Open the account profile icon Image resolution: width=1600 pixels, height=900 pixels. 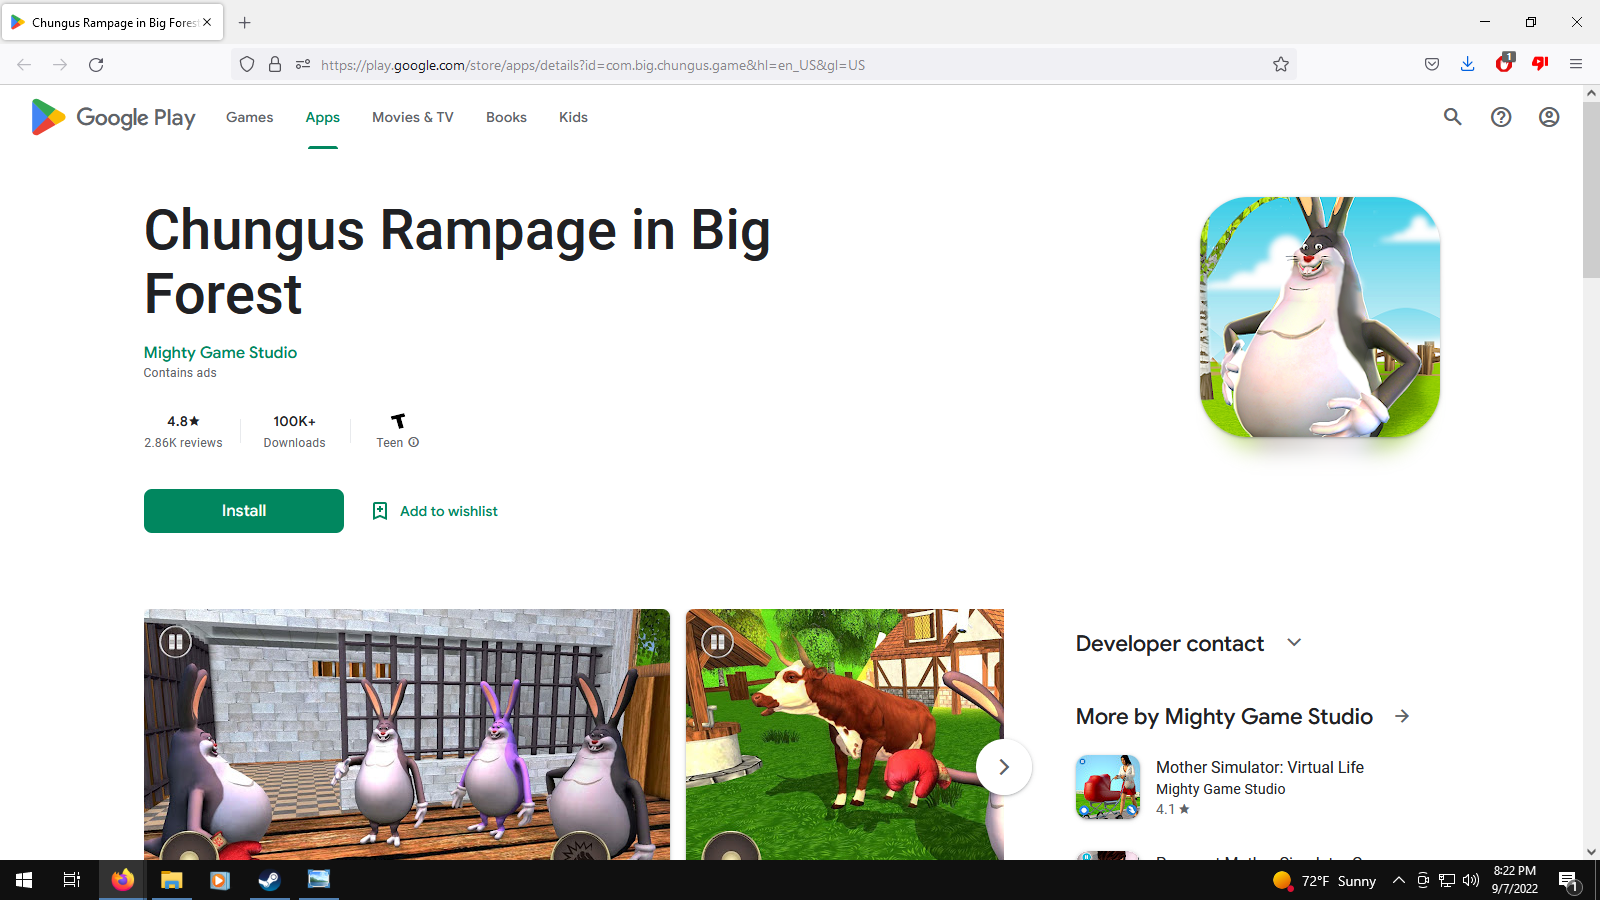click(1549, 117)
